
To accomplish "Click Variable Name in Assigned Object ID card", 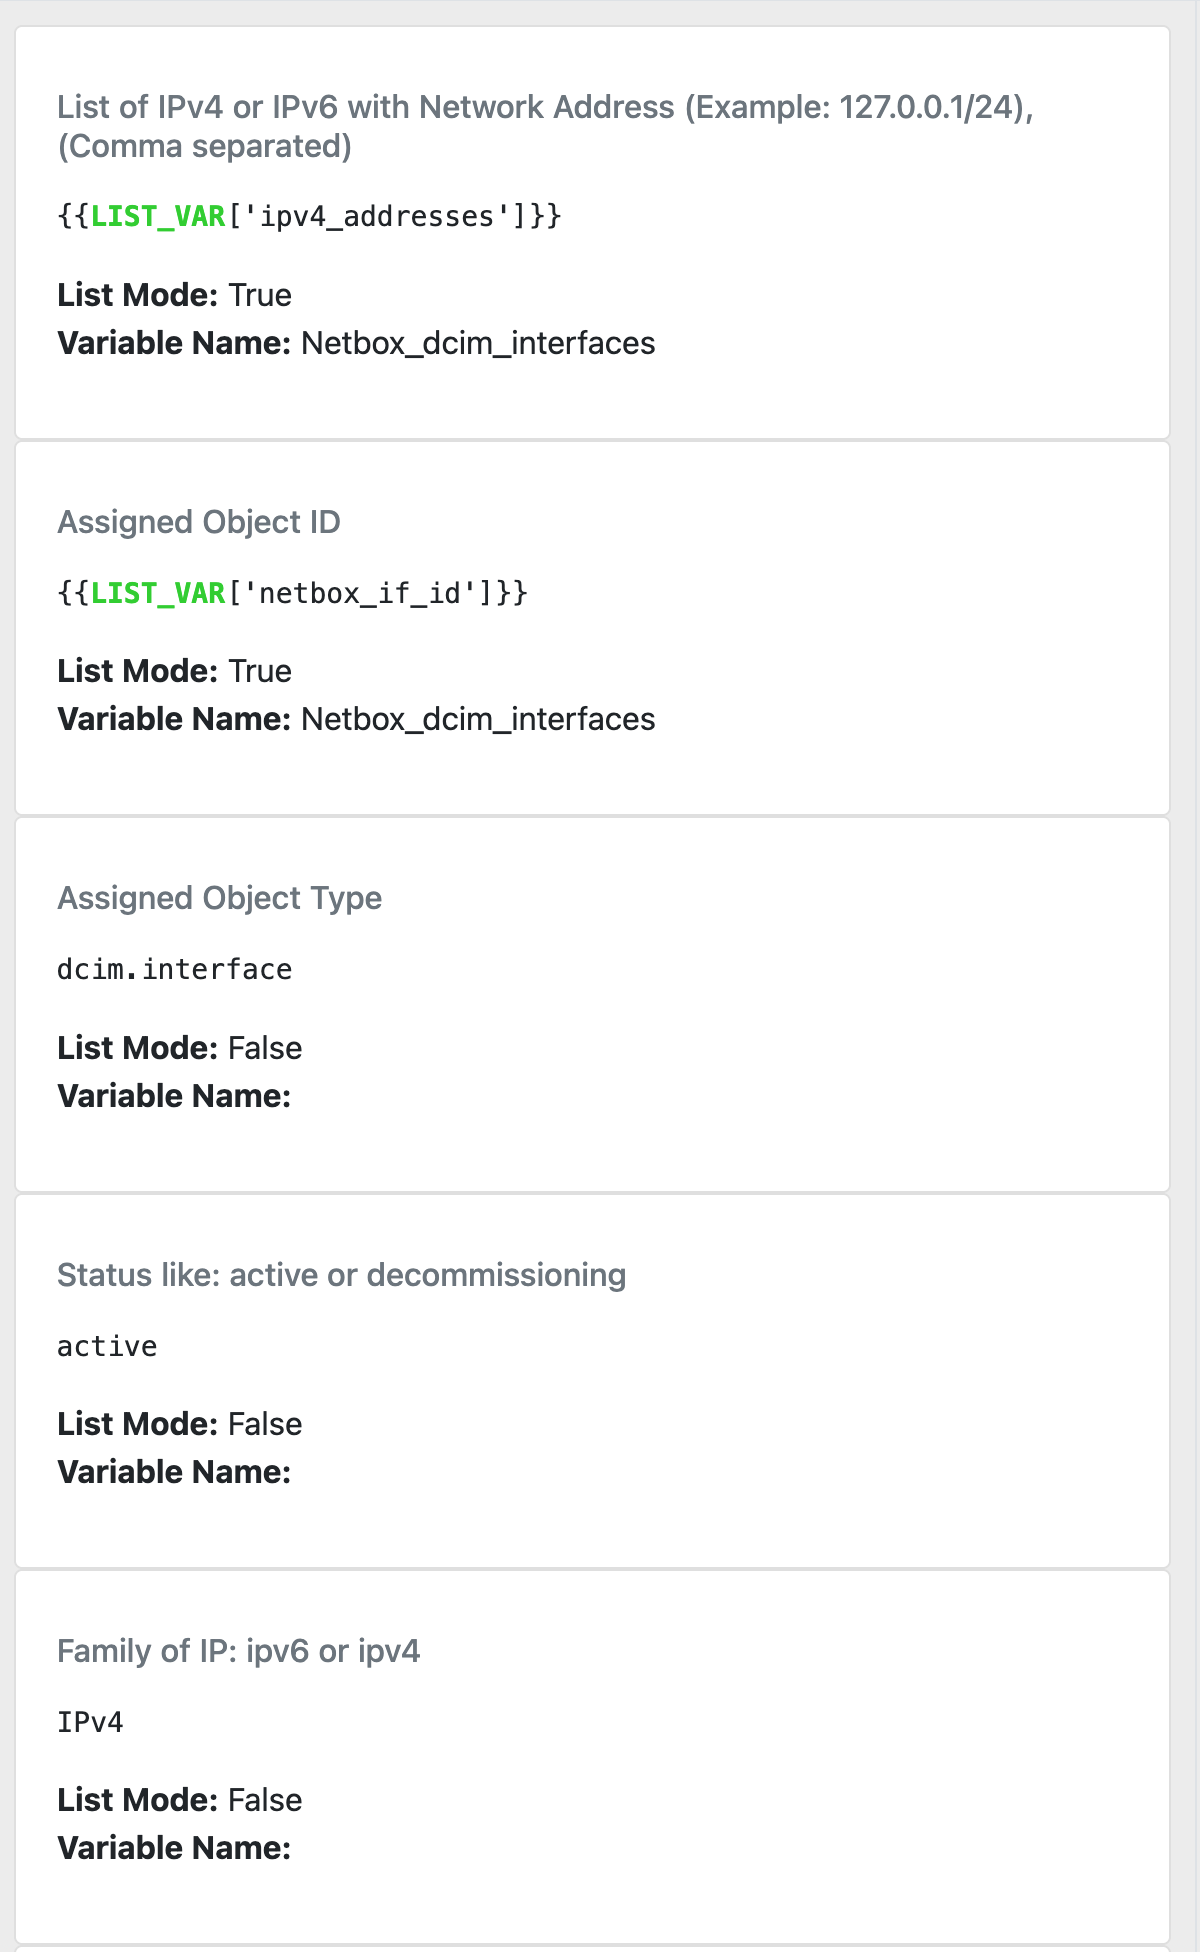I will point(356,719).
